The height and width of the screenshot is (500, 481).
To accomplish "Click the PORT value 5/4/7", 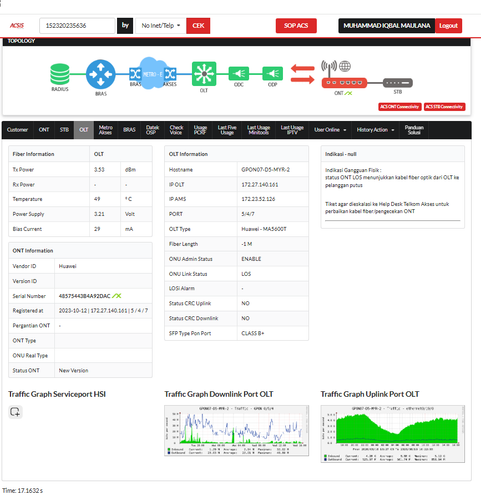I will click(248, 214).
